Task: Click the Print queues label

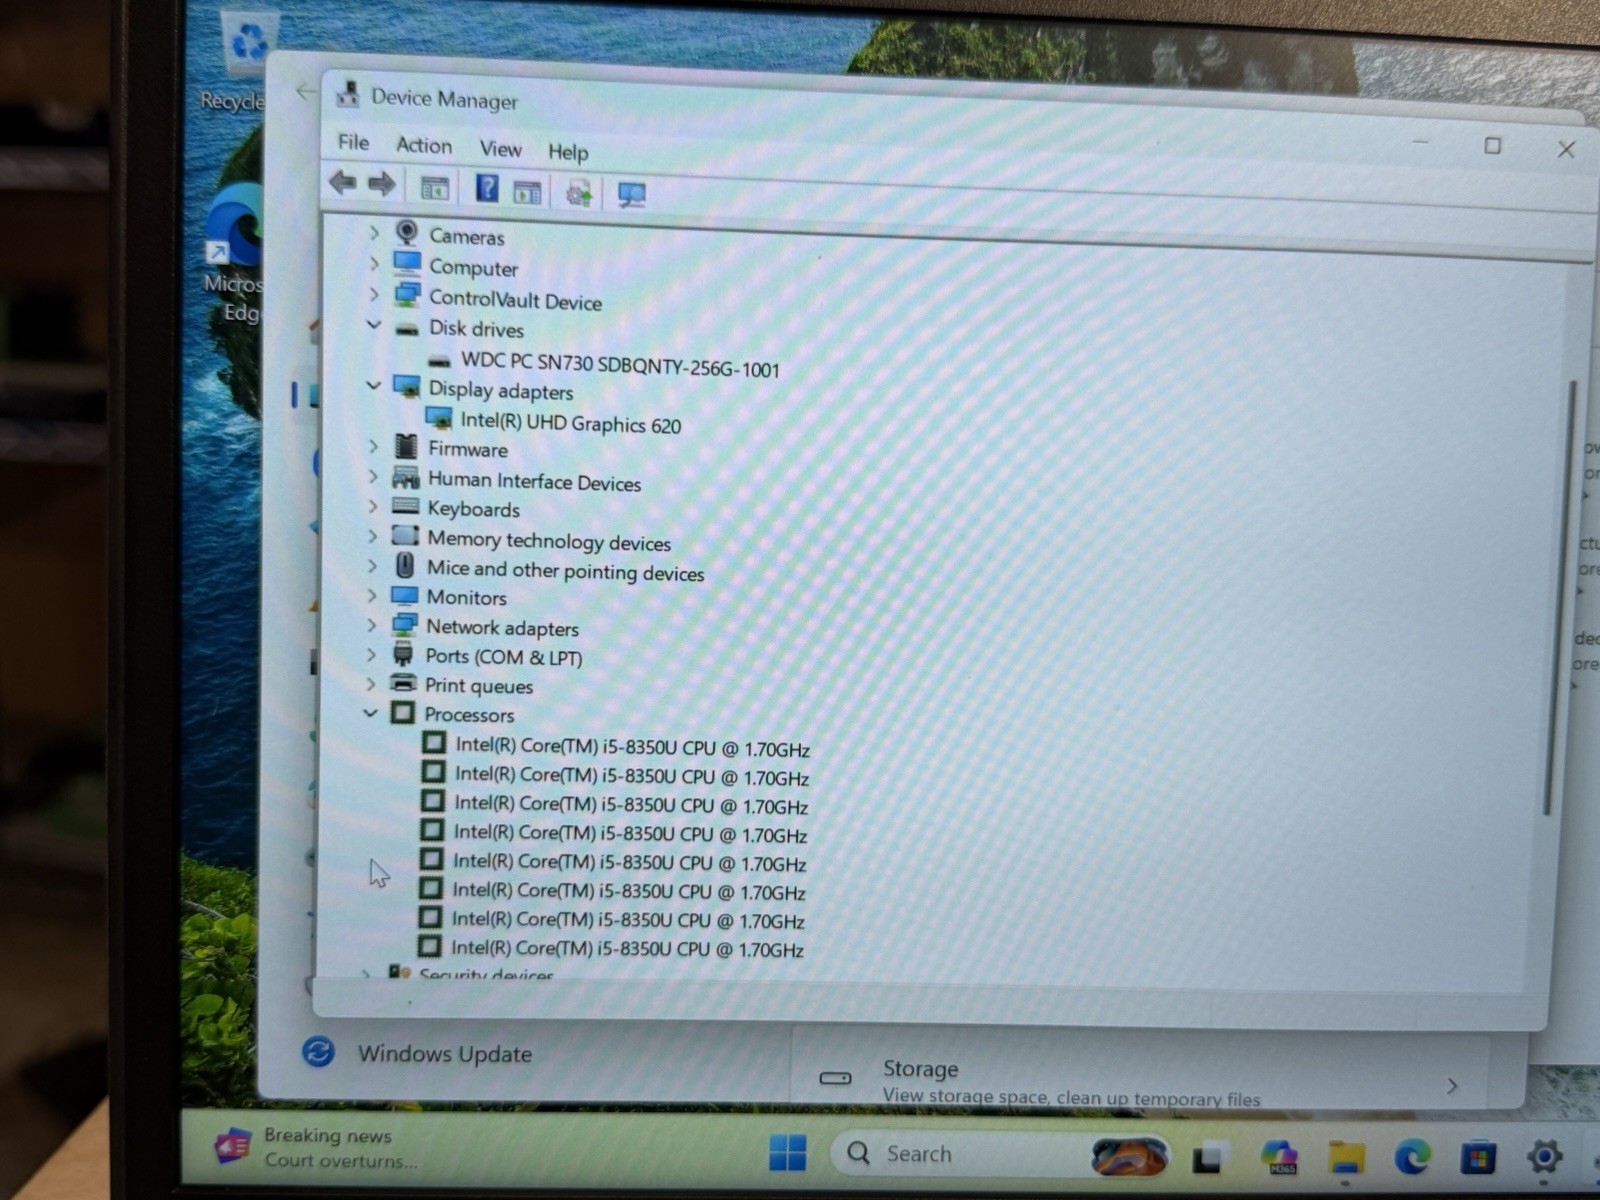Action: click(478, 686)
